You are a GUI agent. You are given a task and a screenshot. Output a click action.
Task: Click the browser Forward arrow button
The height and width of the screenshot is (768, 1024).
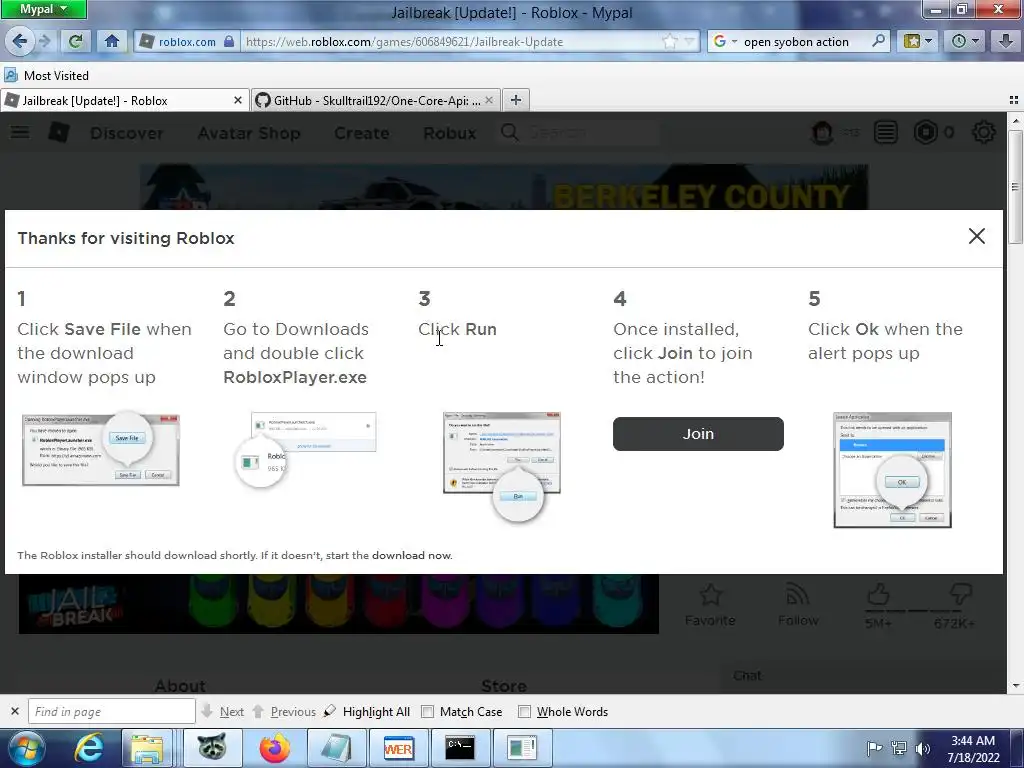pos(45,41)
